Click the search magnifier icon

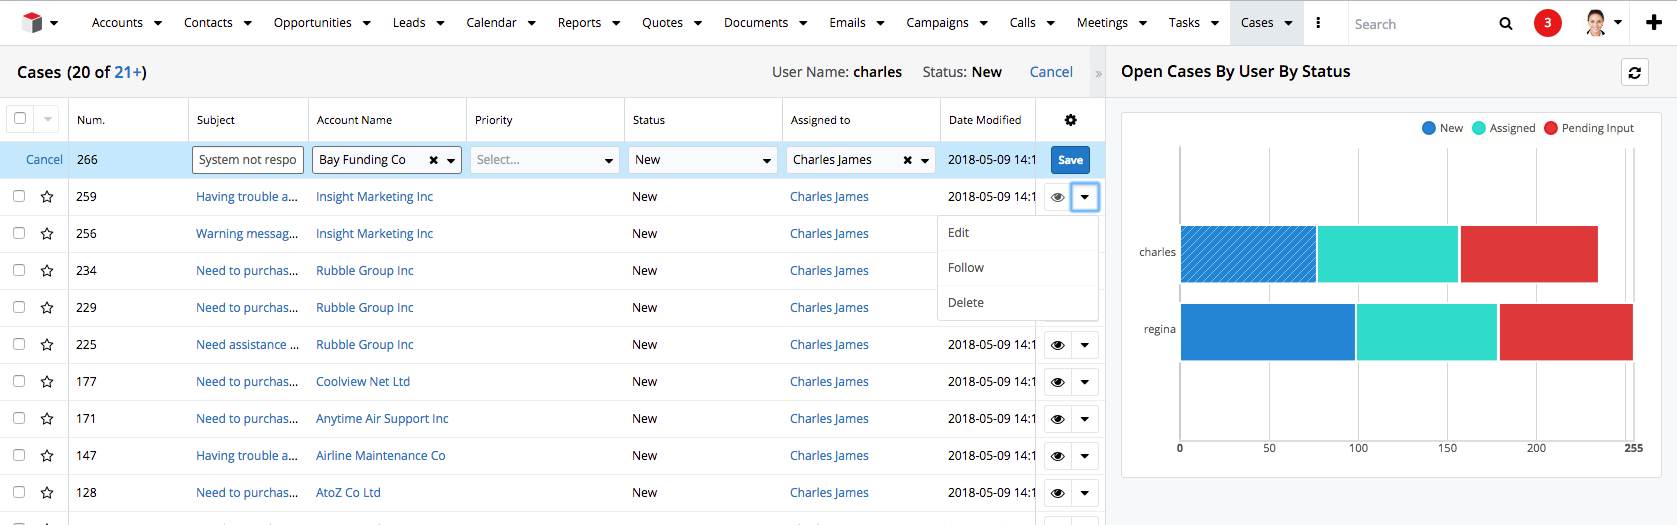(1505, 23)
